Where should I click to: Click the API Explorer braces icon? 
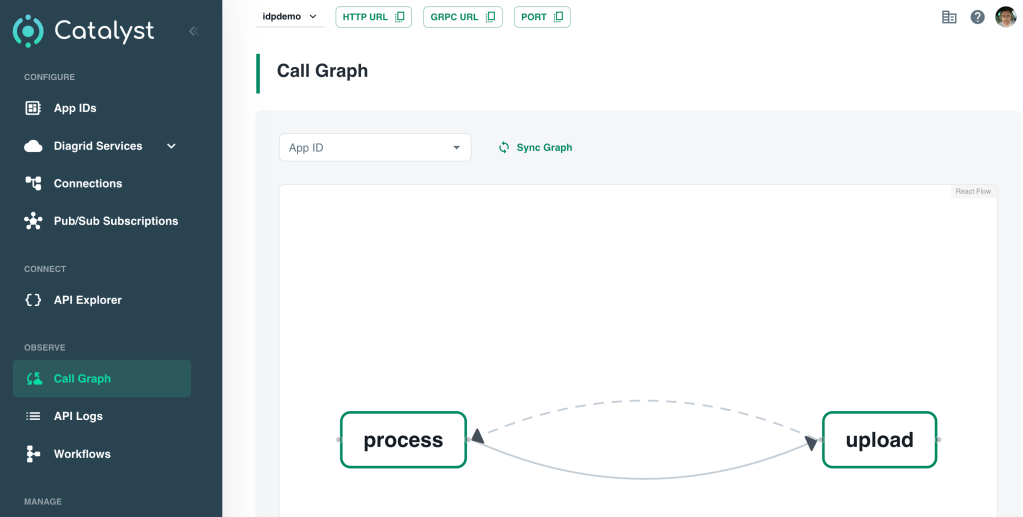tap(33, 300)
